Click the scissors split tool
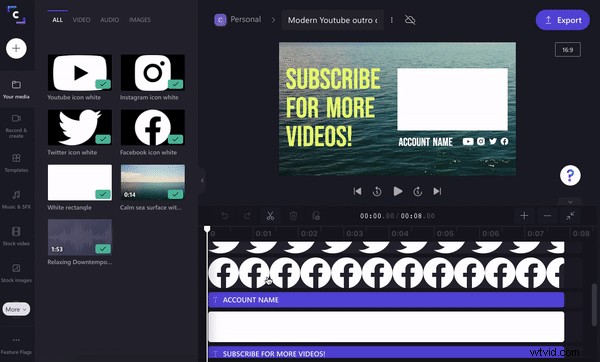Image resolution: width=600 pixels, height=362 pixels. 271,216
